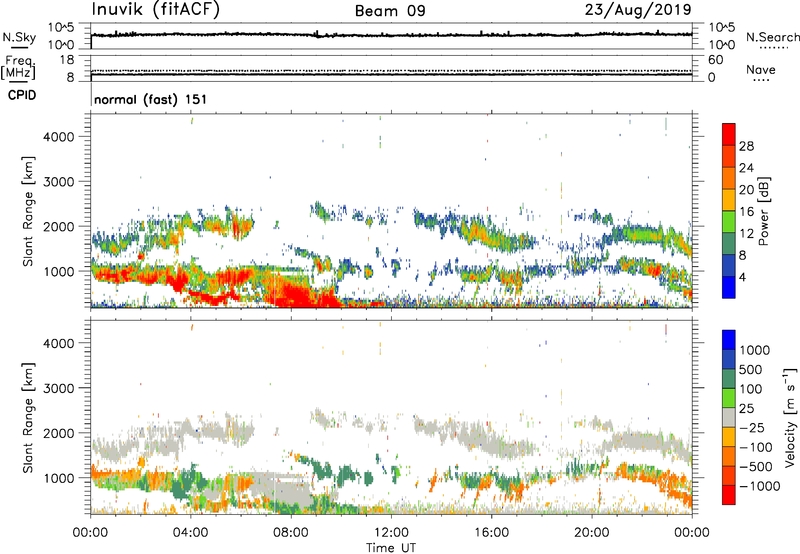This screenshot has height=554, width=800.
Task: Click the '-1000' label on the velocity colorbar
Action: [x=759, y=486]
